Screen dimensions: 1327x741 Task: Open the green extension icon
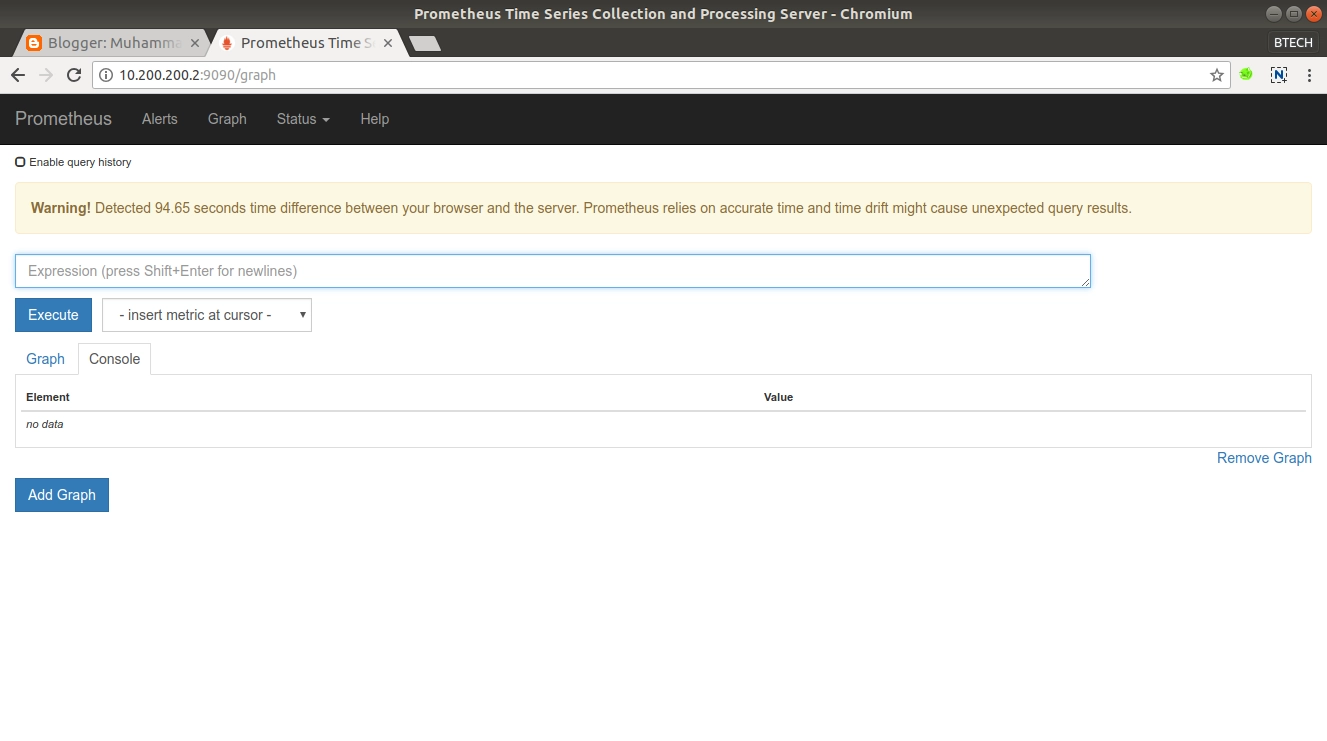tap(1246, 74)
